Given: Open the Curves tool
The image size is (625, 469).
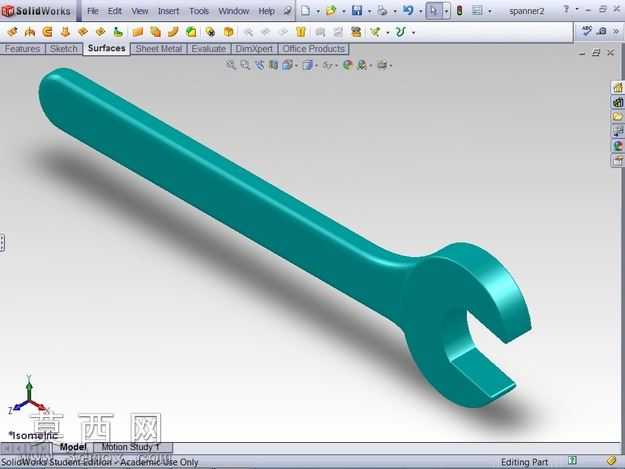Looking at the screenshot, I should (400, 31).
